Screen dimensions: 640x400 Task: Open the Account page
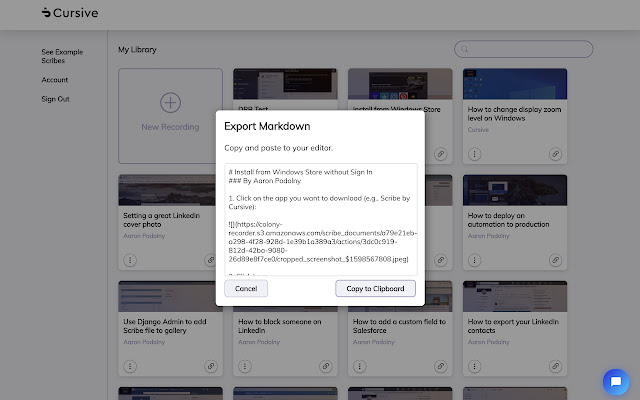(55, 80)
